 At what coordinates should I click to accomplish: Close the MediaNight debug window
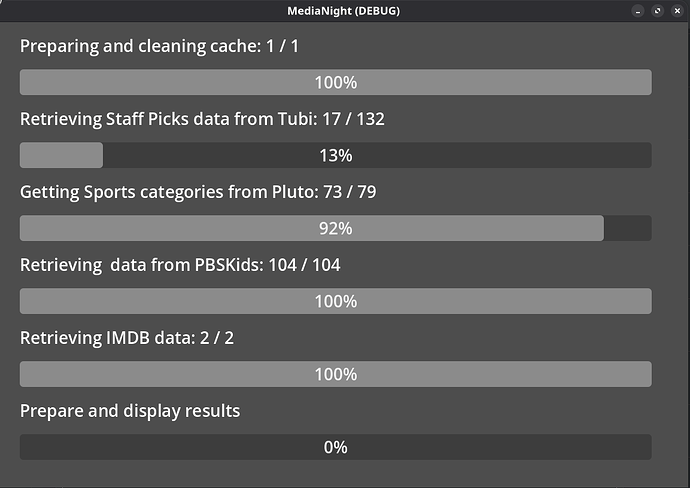point(675,11)
